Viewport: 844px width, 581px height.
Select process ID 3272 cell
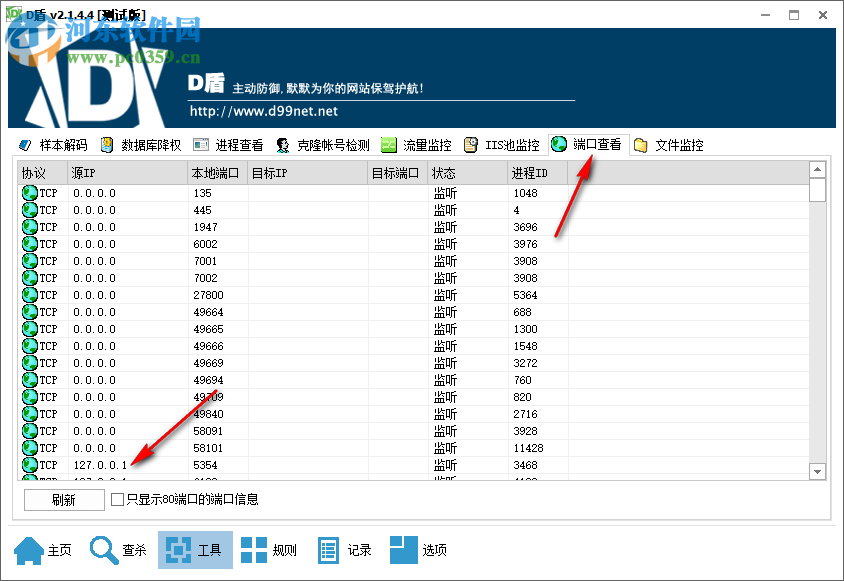coord(525,363)
